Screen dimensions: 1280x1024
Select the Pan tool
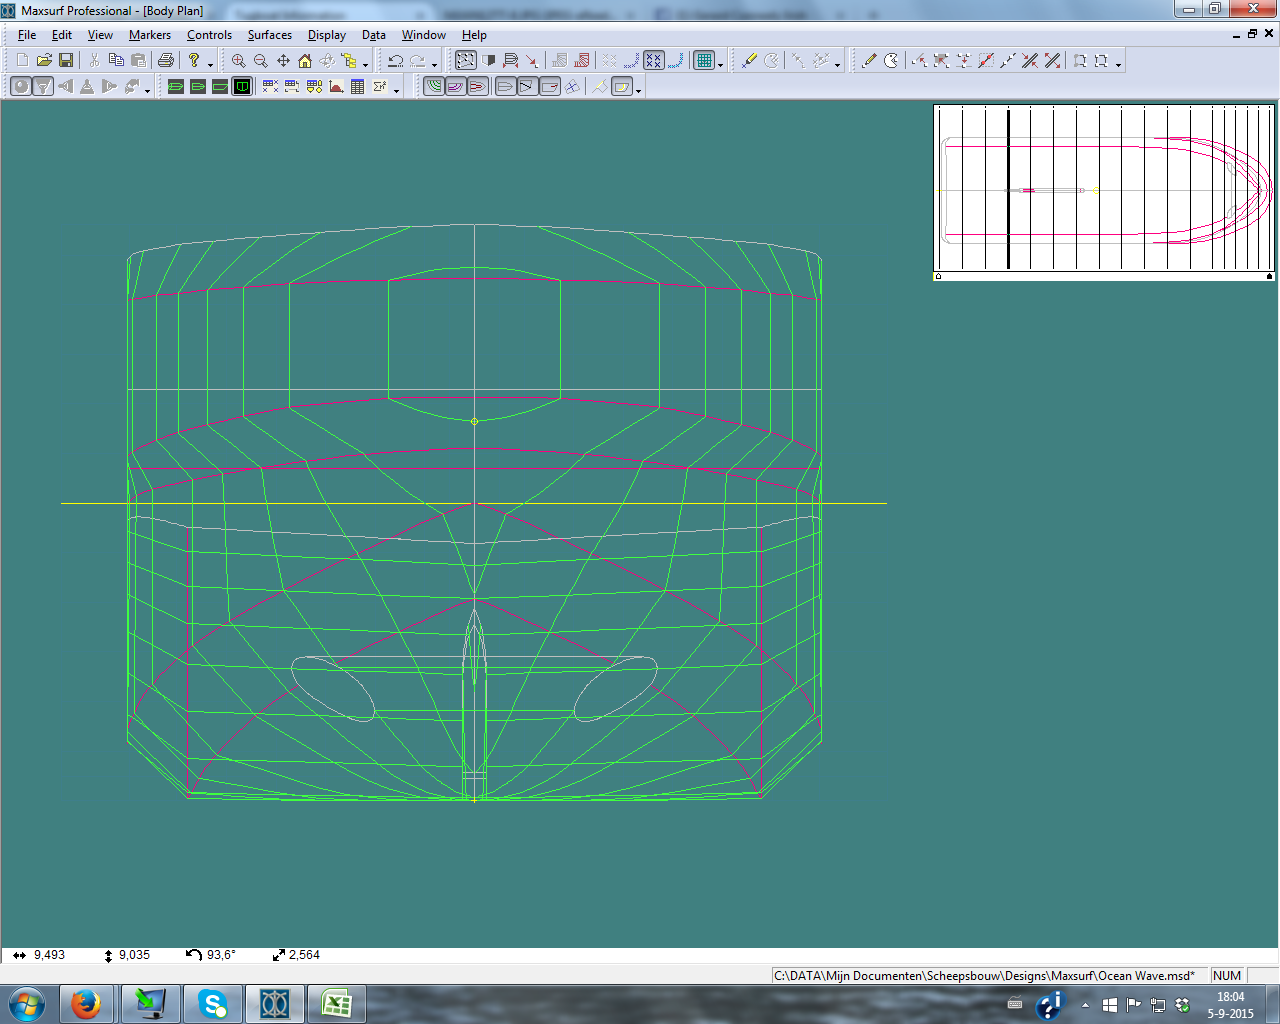(283, 61)
